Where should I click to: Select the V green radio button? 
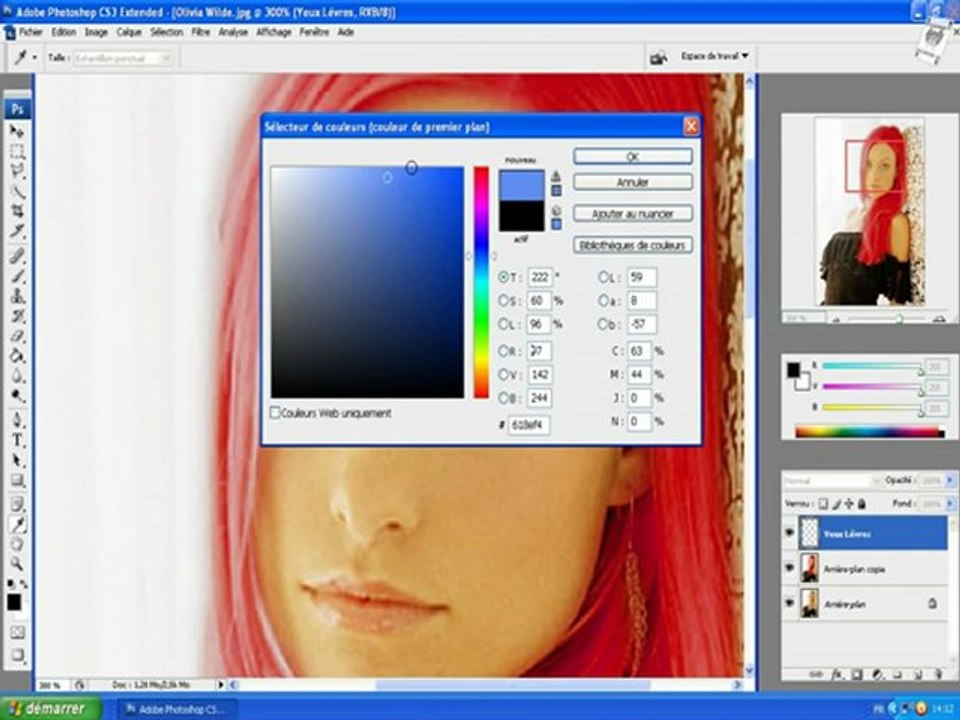point(503,375)
